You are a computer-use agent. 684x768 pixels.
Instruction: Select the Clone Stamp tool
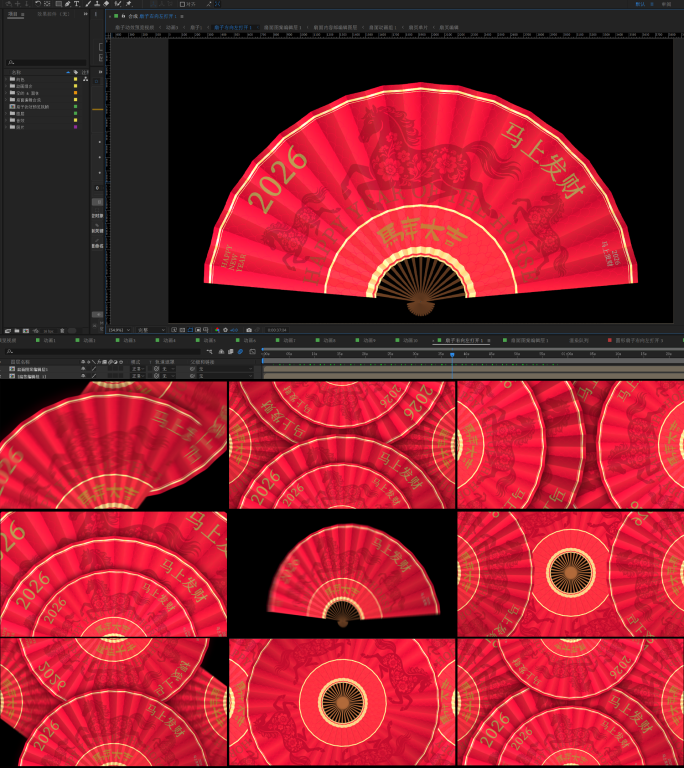[x=97, y=4]
